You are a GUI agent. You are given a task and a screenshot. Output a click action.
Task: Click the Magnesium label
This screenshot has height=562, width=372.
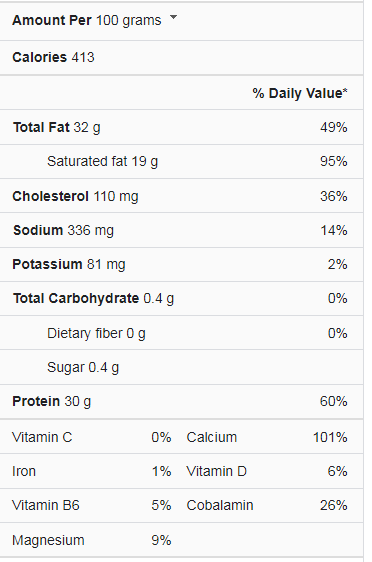[x=48, y=540]
